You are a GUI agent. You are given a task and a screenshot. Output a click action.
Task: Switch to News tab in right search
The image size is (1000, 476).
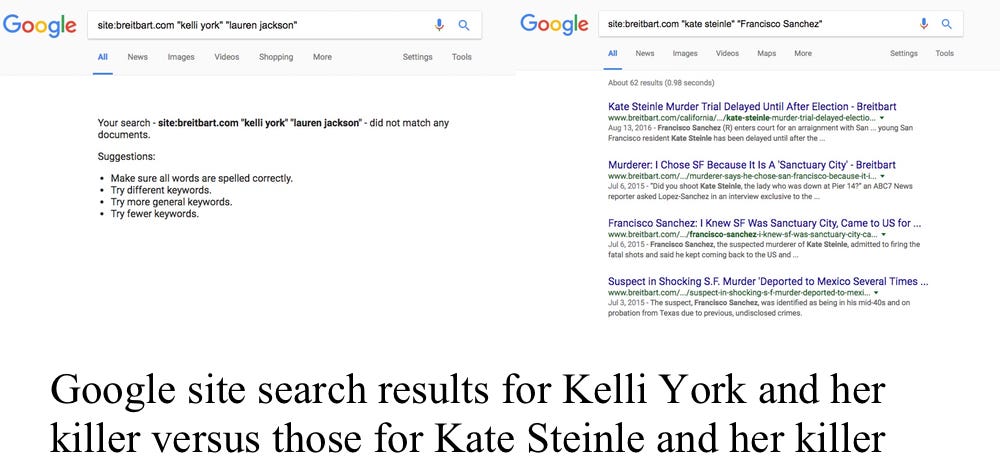point(645,54)
